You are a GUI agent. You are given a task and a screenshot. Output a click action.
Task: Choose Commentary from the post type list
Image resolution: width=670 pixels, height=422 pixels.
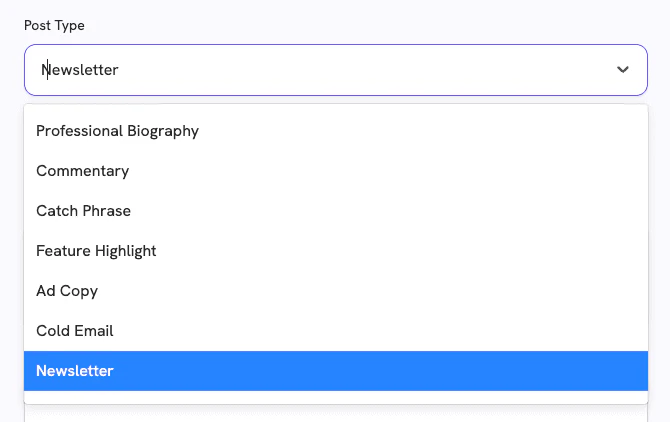[82, 171]
